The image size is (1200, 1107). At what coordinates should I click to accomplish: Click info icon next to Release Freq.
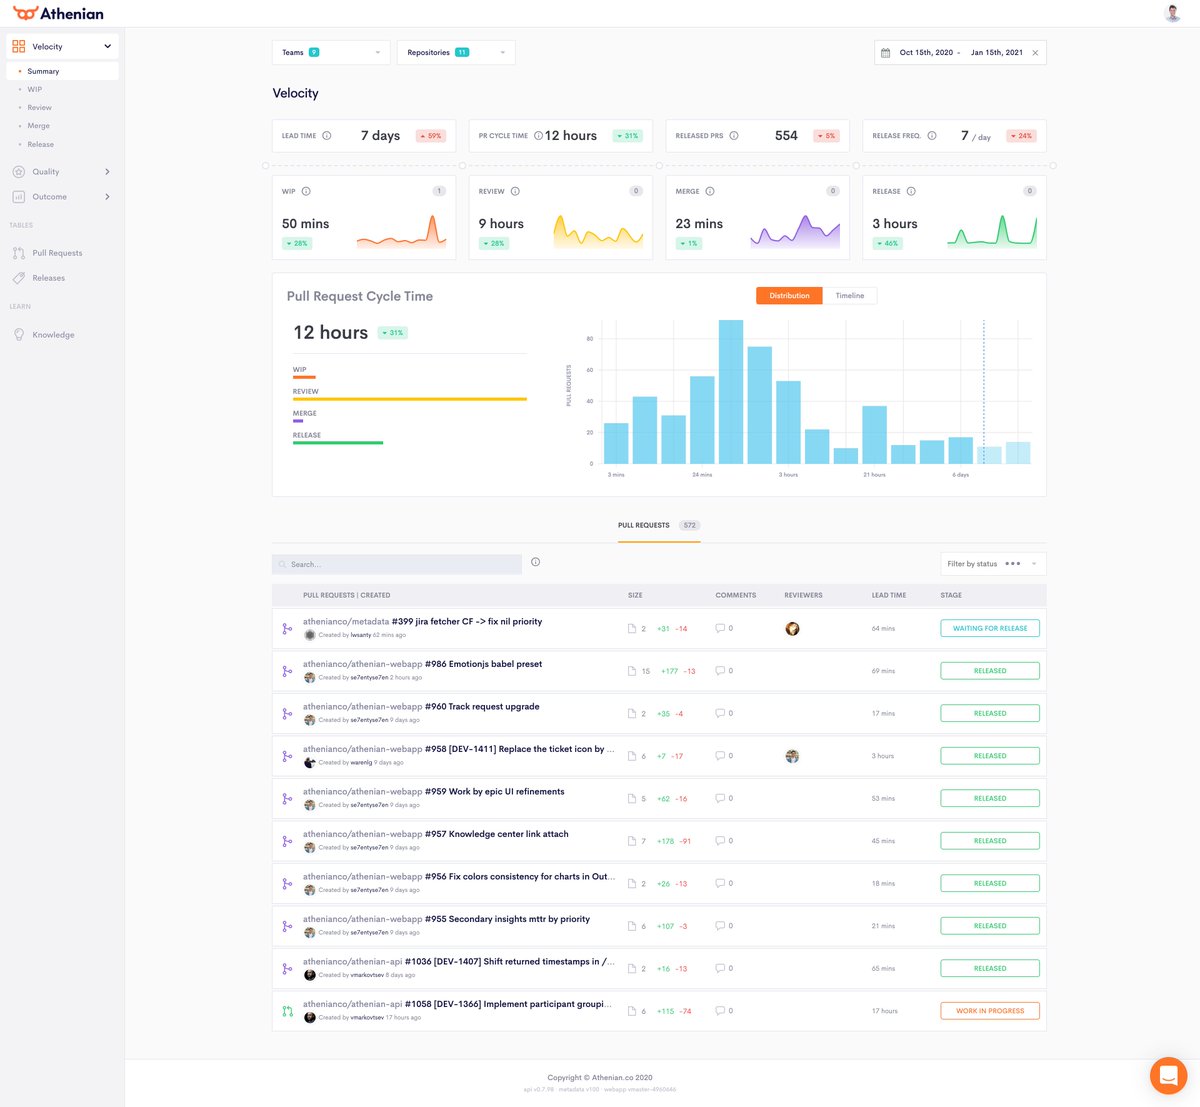click(932, 136)
